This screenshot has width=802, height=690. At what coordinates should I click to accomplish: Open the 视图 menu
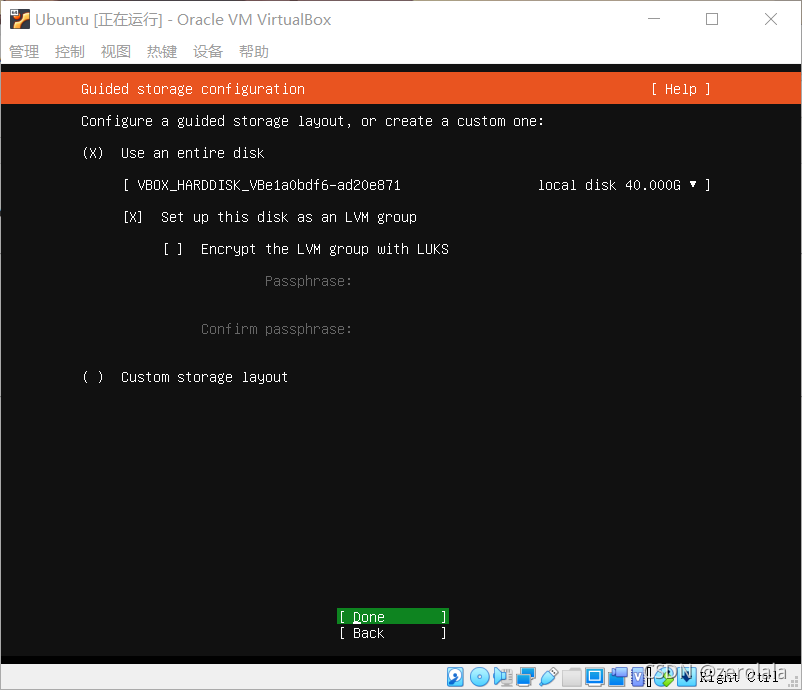click(116, 52)
